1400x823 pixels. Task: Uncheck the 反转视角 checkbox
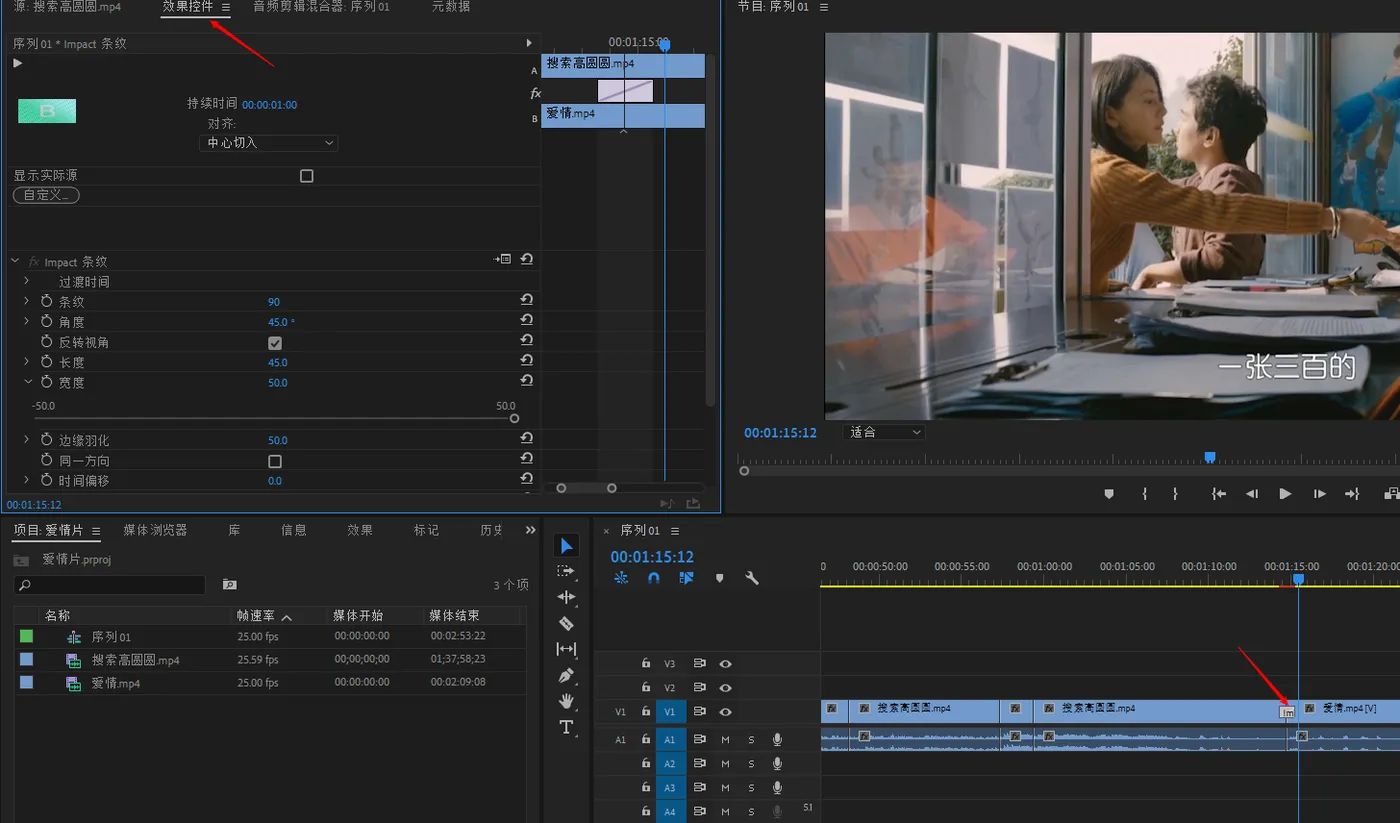tap(275, 342)
